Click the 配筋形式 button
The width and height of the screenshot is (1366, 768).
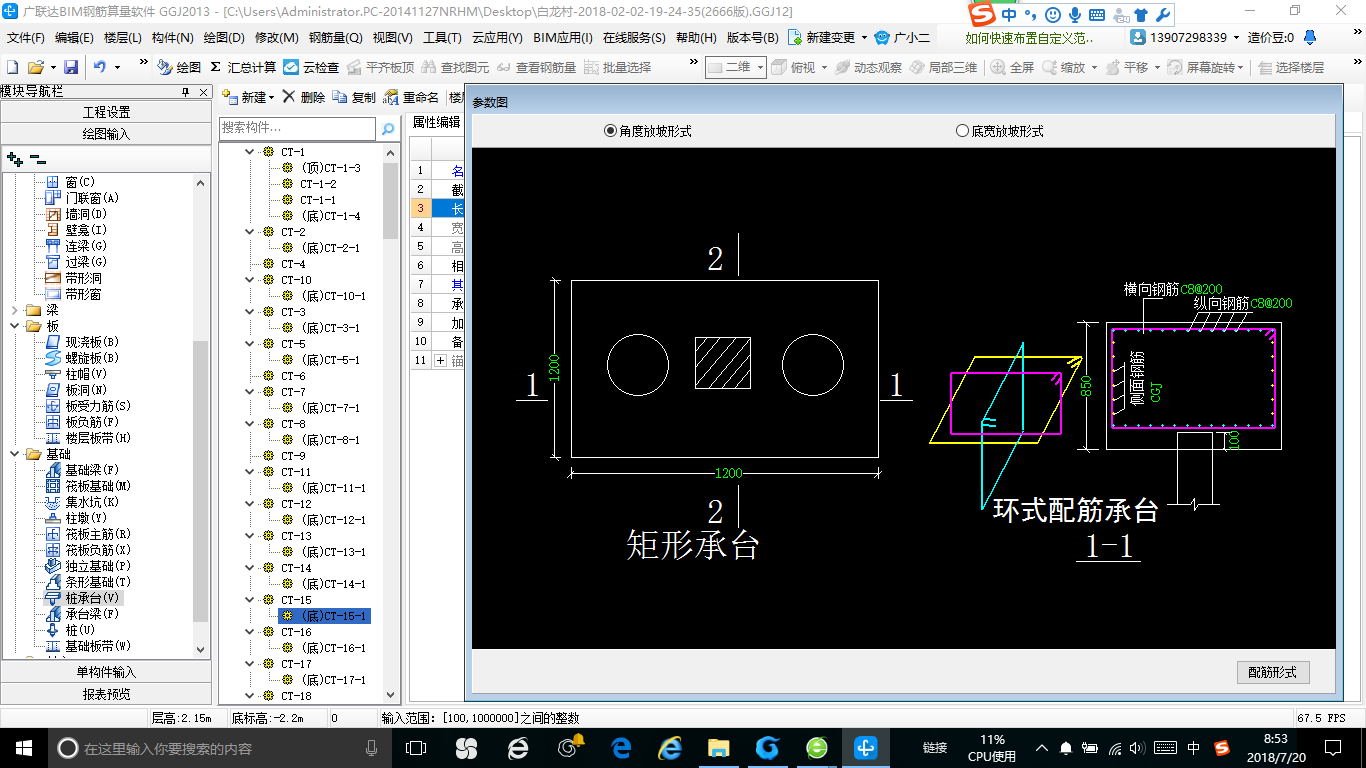click(x=1272, y=672)
